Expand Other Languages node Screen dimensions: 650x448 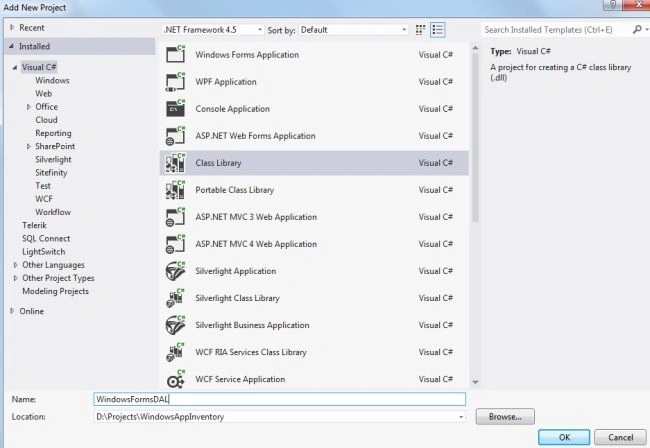coord(15,265)
